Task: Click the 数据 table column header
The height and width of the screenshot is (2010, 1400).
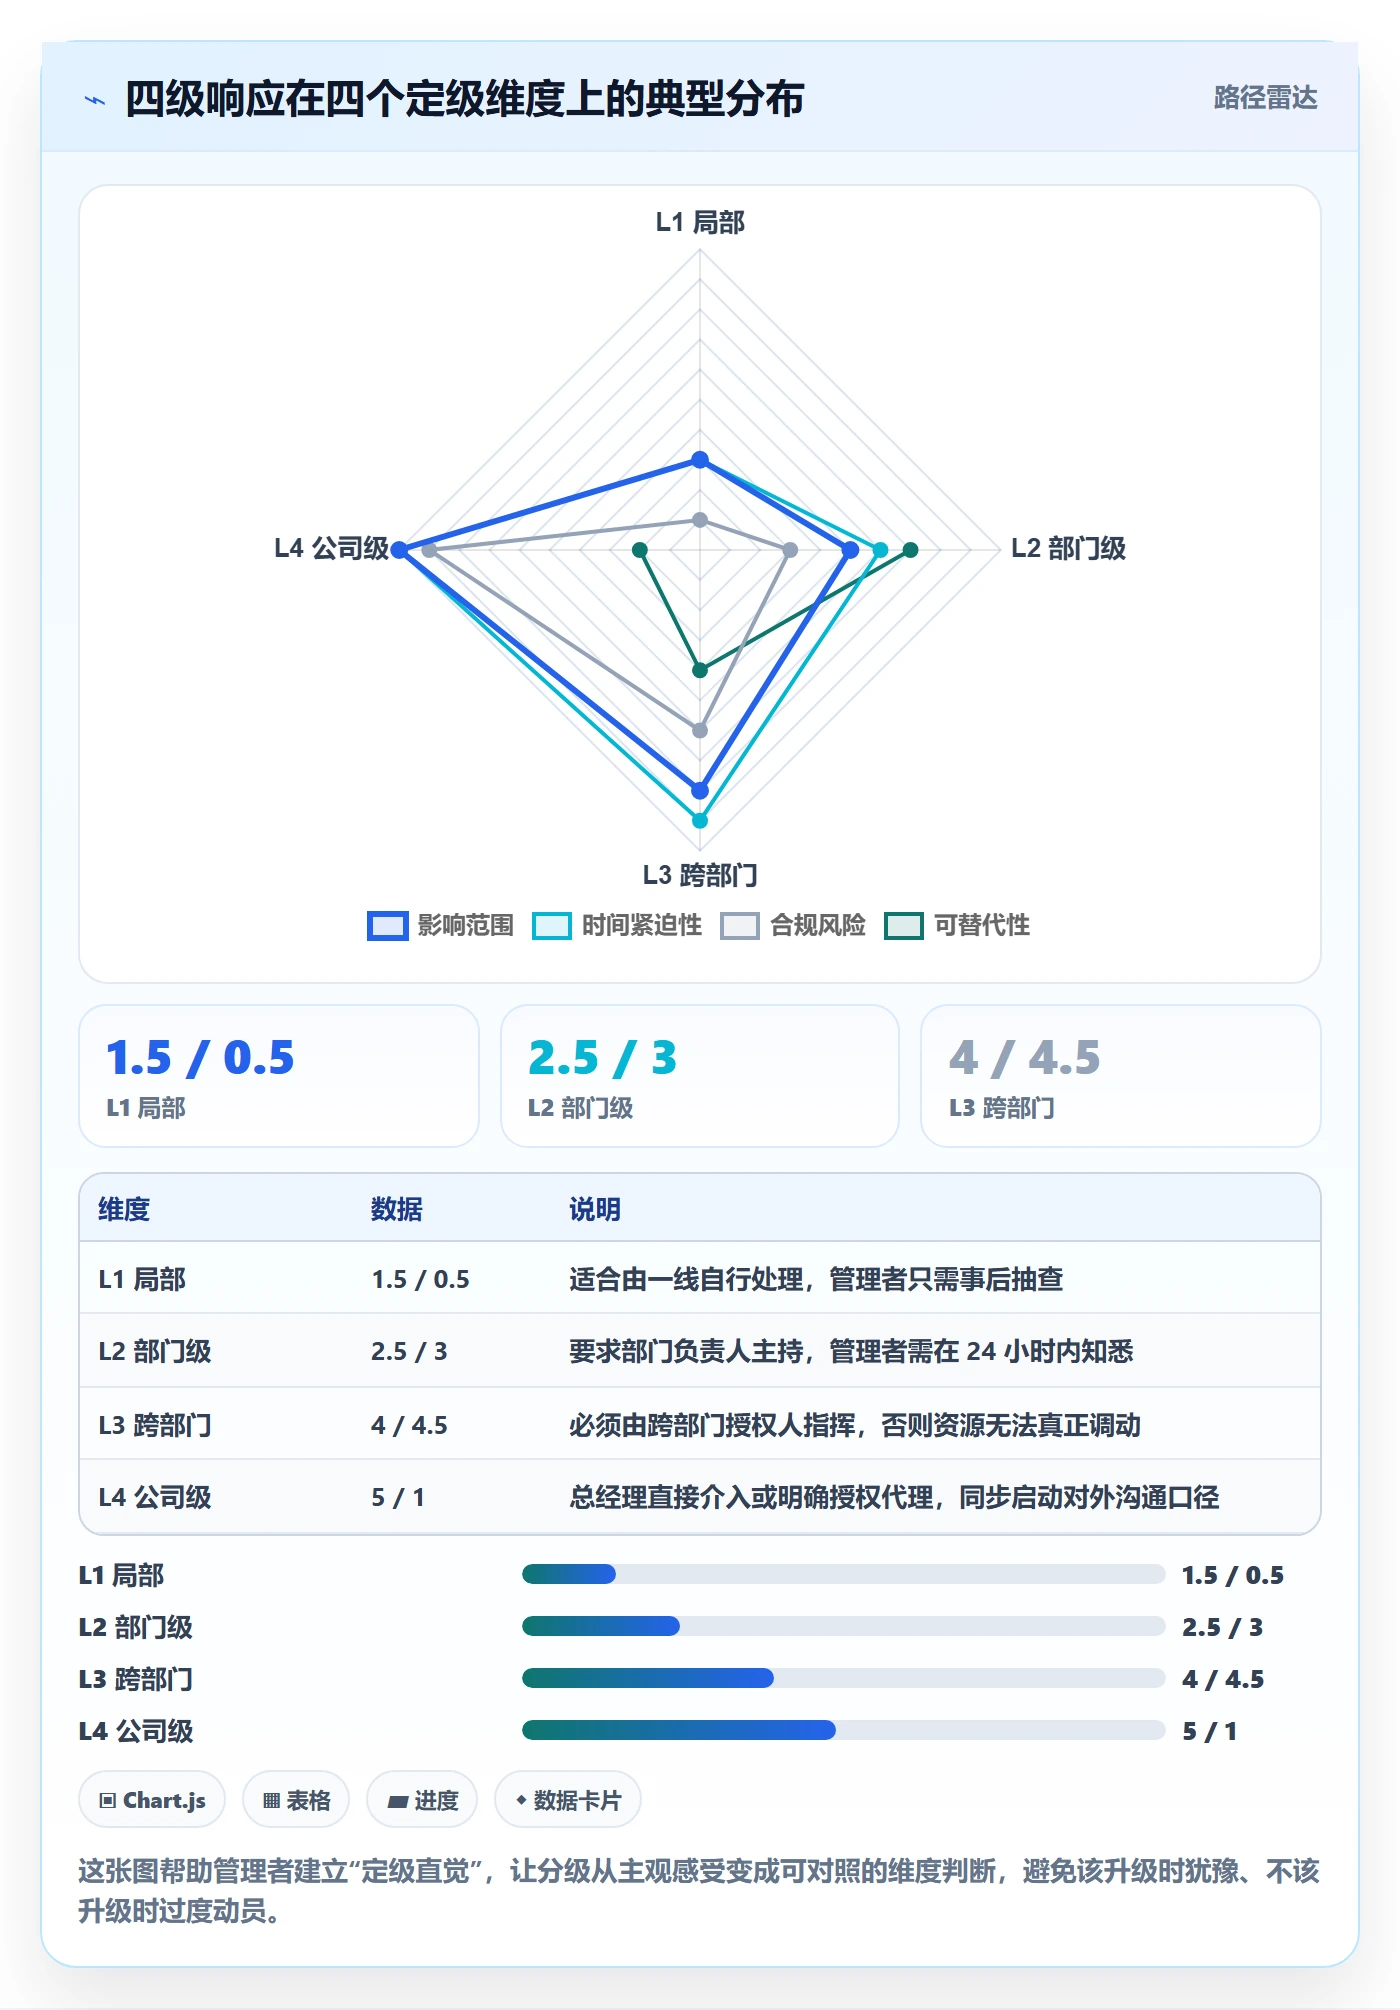Action: click(x=397, y=1209)
